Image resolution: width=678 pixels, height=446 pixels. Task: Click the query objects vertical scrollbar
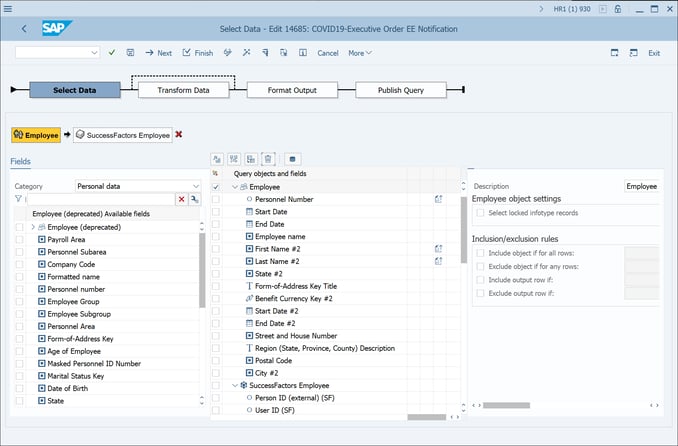pyautogui.click(x=464, y=229)
